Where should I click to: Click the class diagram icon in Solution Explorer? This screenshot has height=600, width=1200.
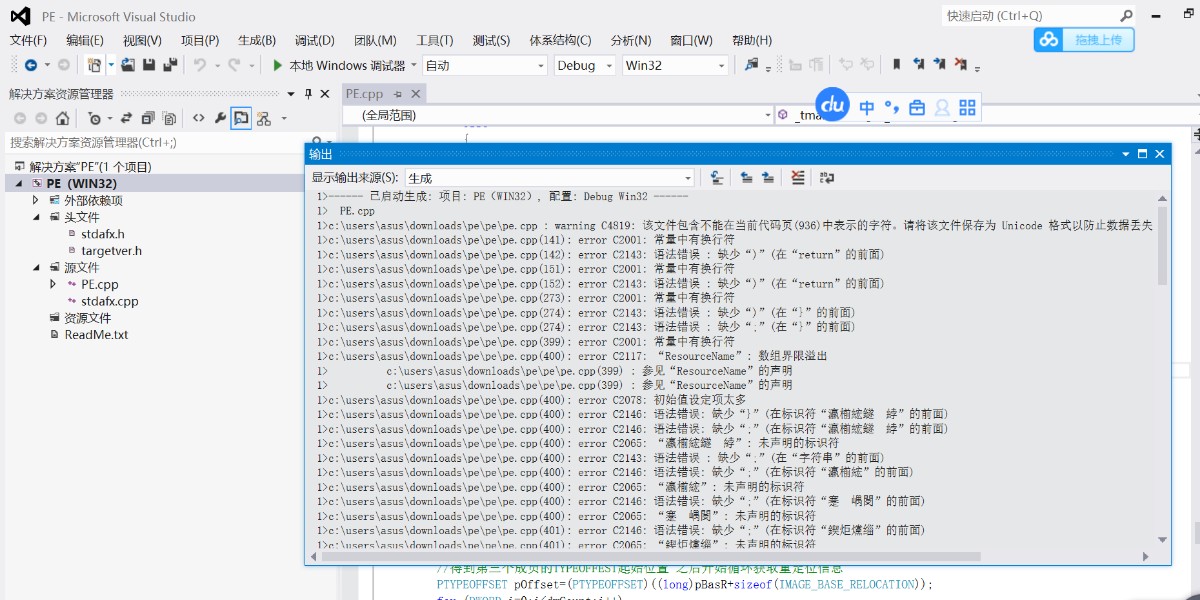263,118
